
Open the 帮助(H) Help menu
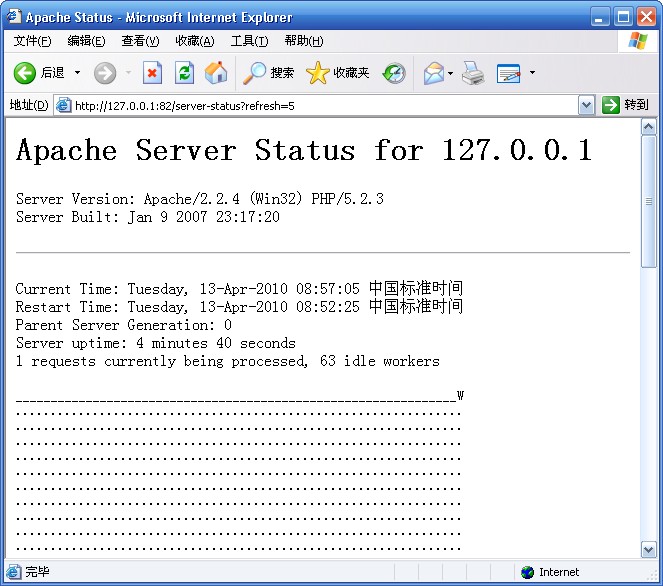[304, 41]
